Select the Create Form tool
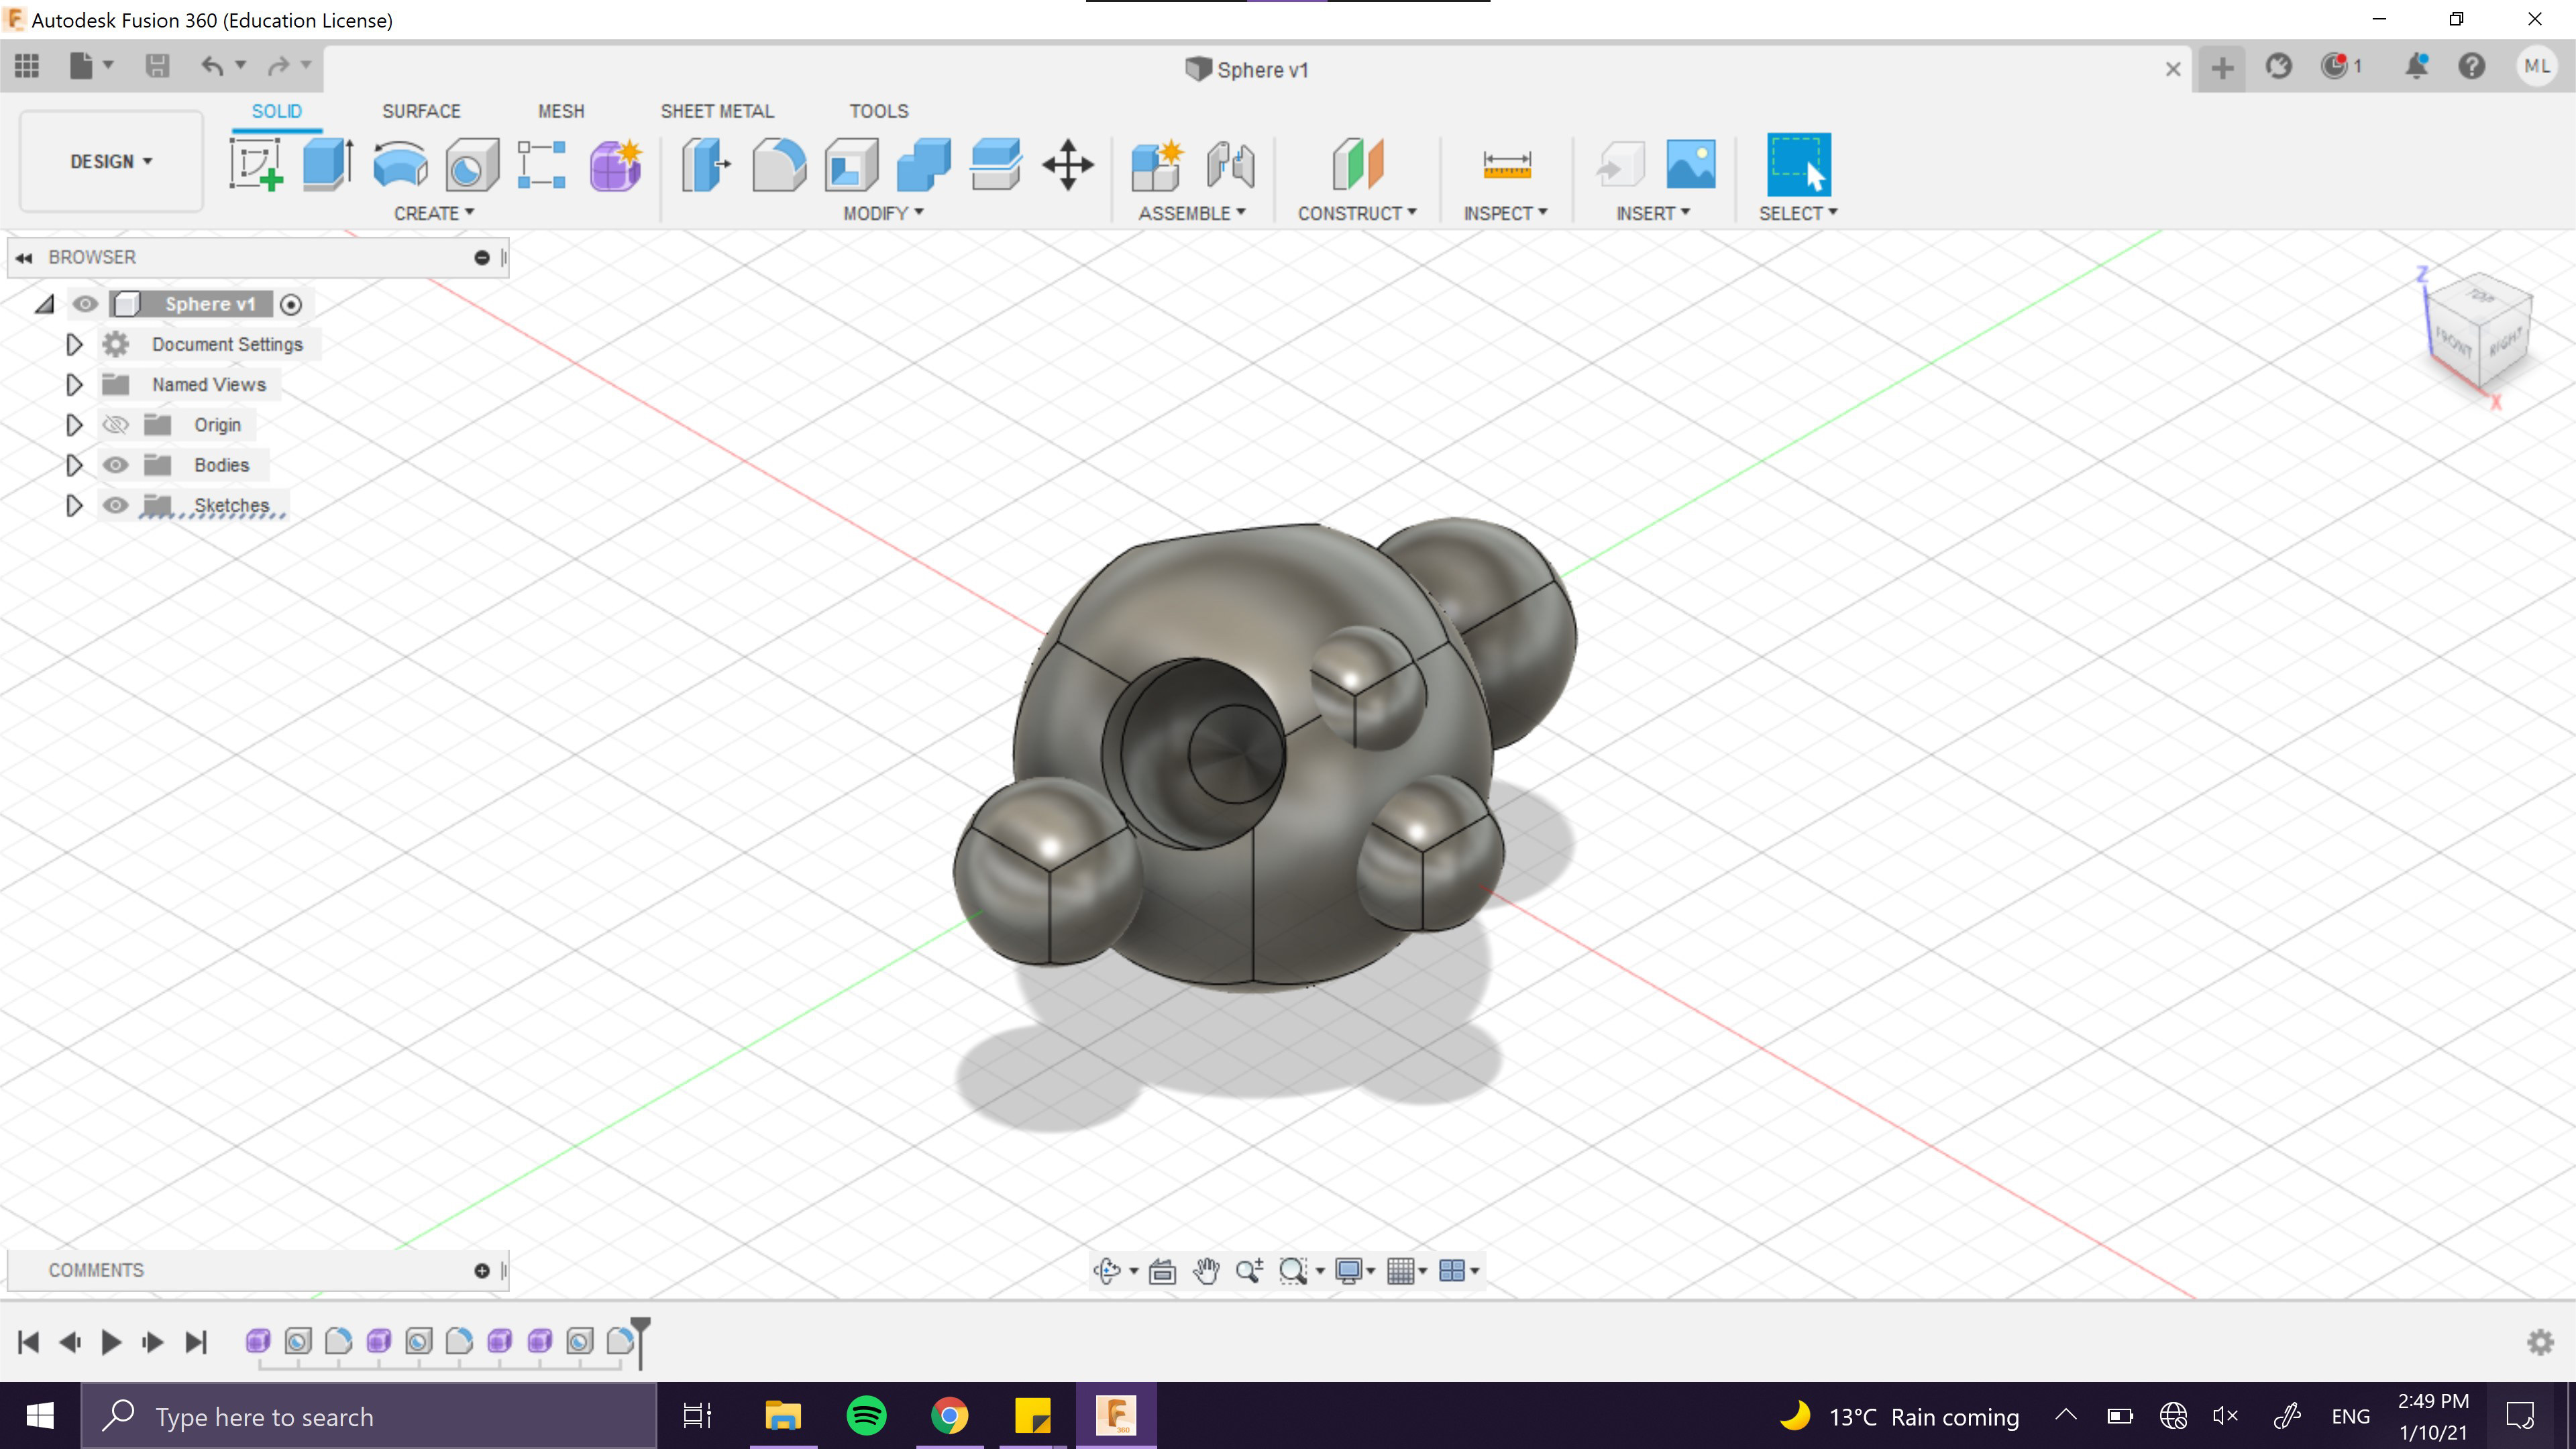The width and height of the screenshot is (2576, 1449). (x=615, y=164)
